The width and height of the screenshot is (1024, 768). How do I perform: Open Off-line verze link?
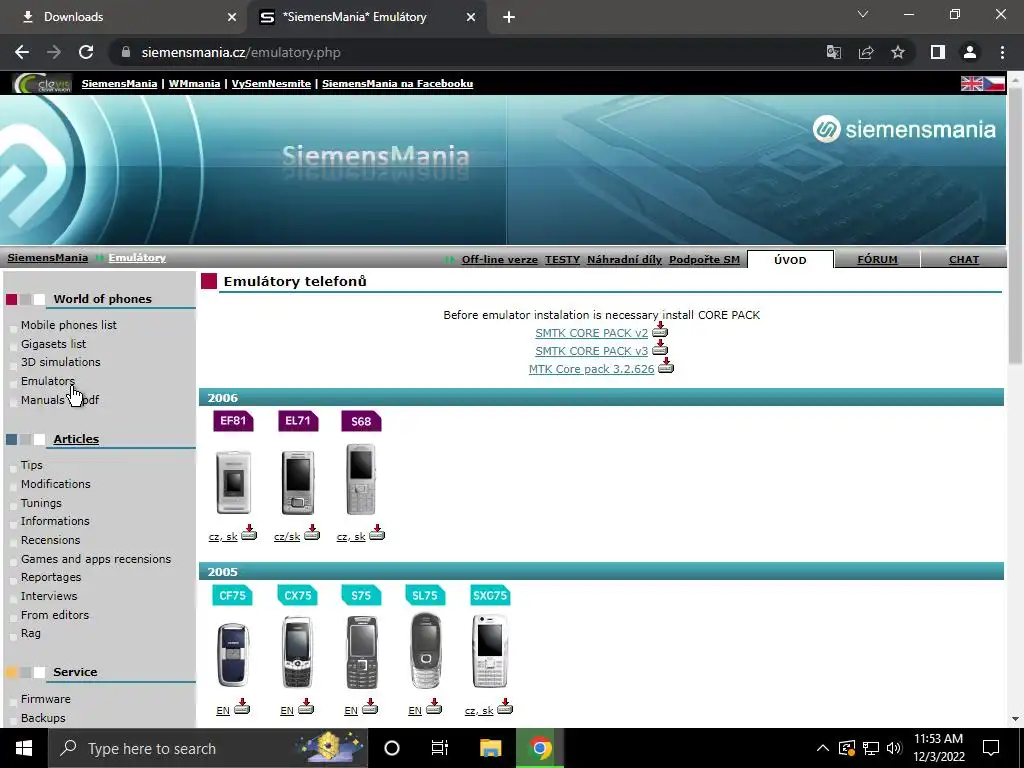pyautogui.click(x=500, y=259)
